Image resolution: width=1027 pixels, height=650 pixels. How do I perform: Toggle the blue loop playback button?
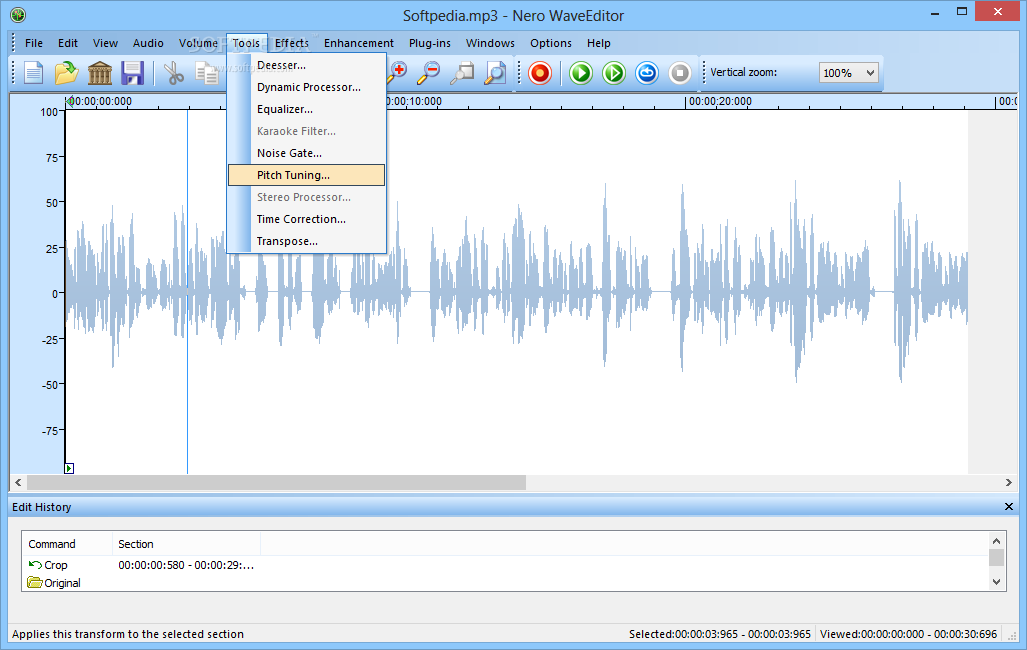tap(646, 73)
